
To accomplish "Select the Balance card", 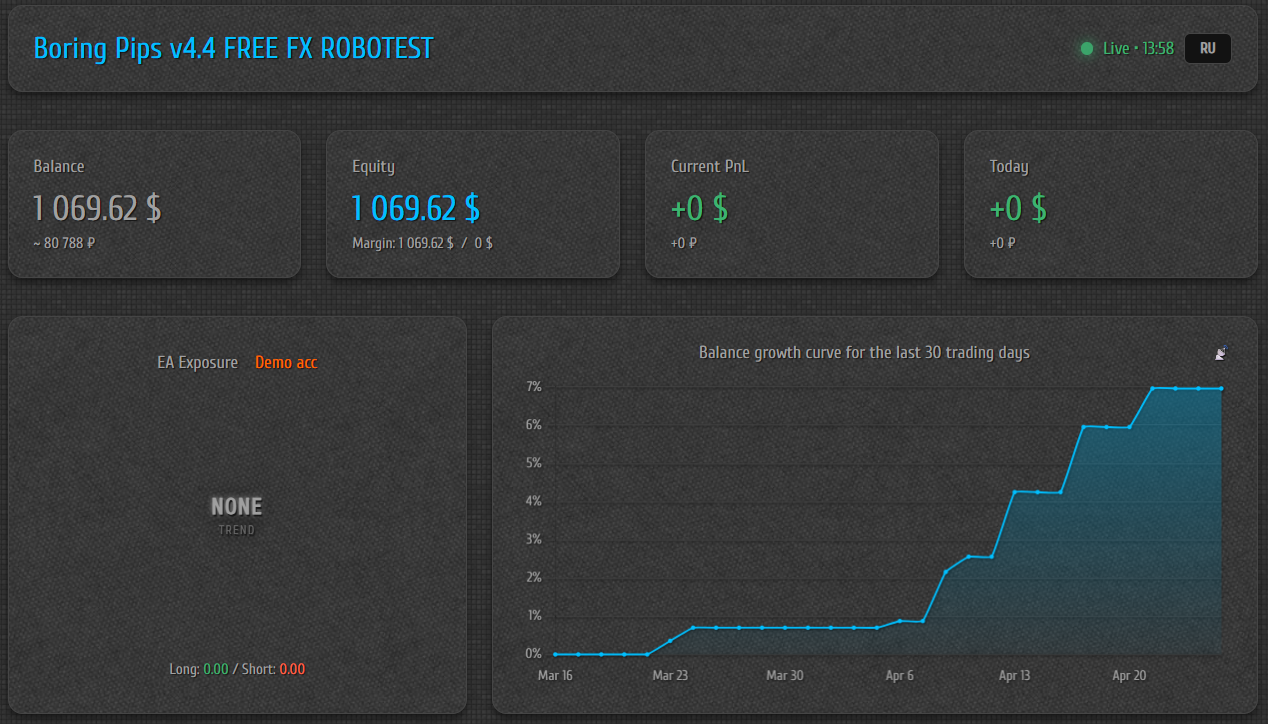I will coord(154,204).
